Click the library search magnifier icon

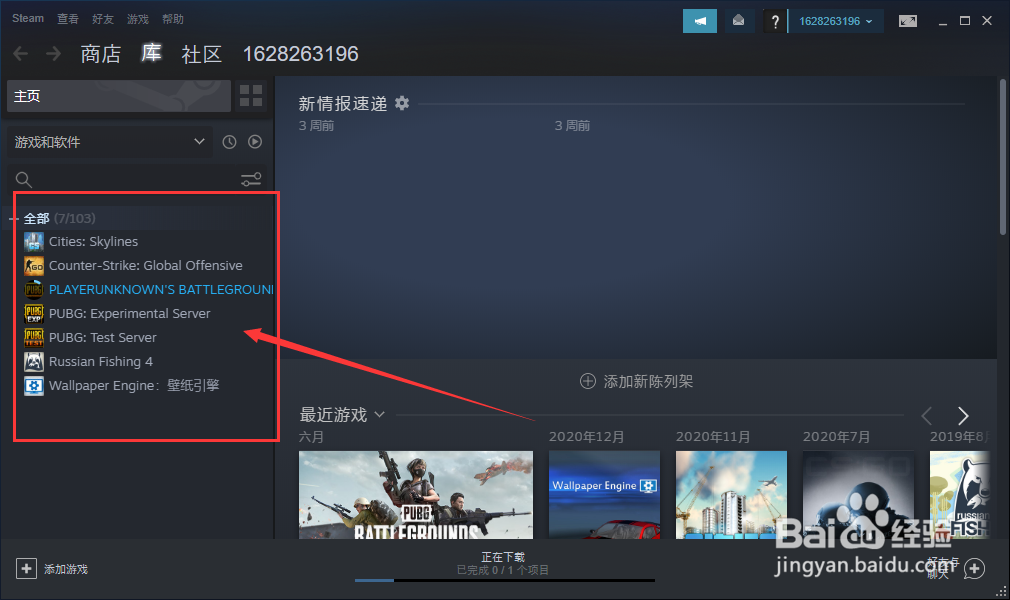(x=23, y=180)
